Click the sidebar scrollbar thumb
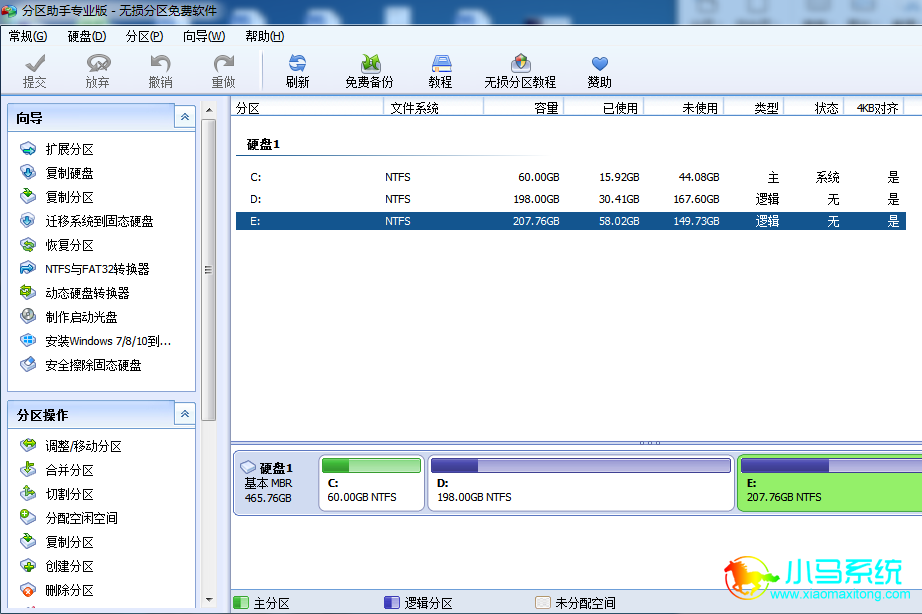Image resolution: width=922 pixels, height=614 pixels. pyautogui.click(x=209, y=270)
